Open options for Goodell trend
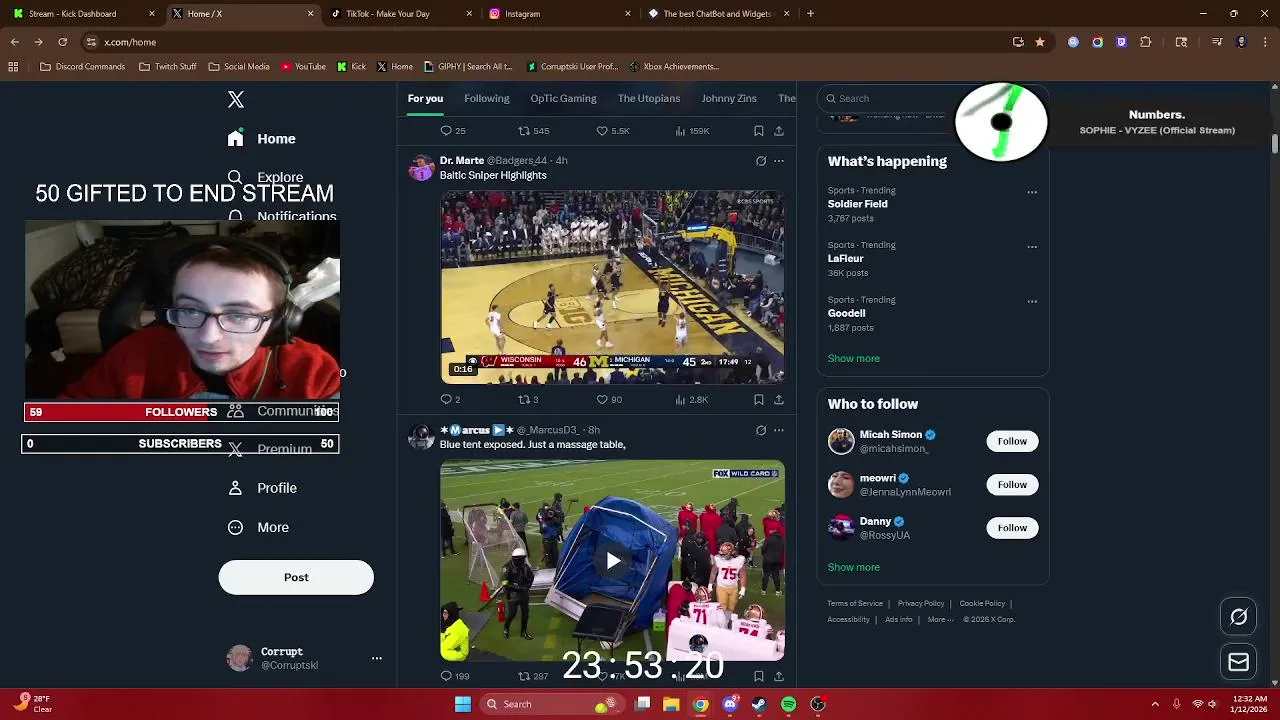Image resolution: width=1280 pixels, height=720 pixels. pos(1032,301)
